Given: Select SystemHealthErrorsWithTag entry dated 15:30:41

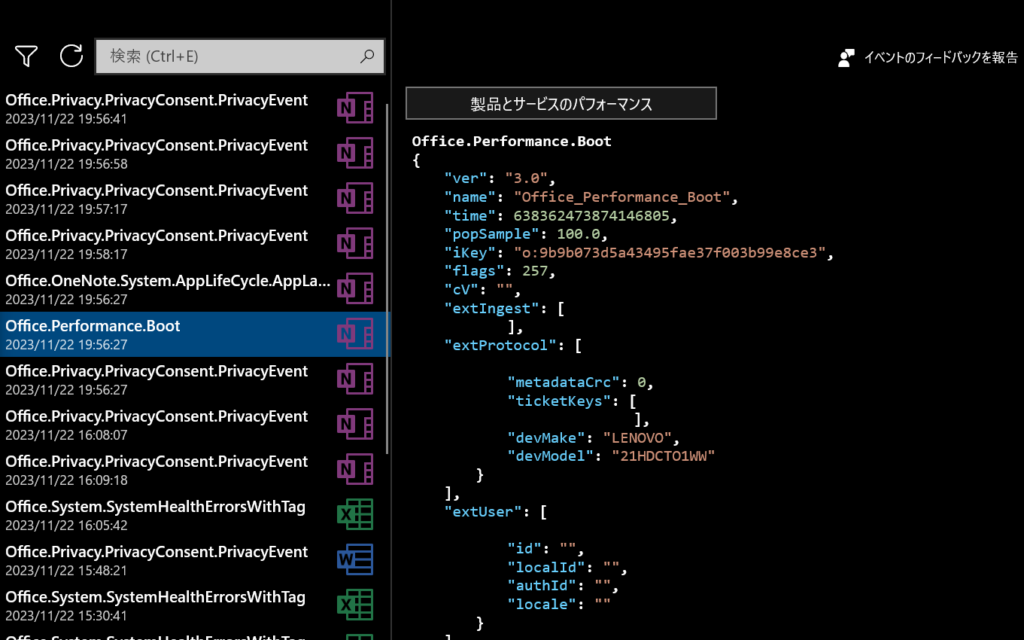Looking at the screenshot, I should pyautogui.click(x=194, y=605).
